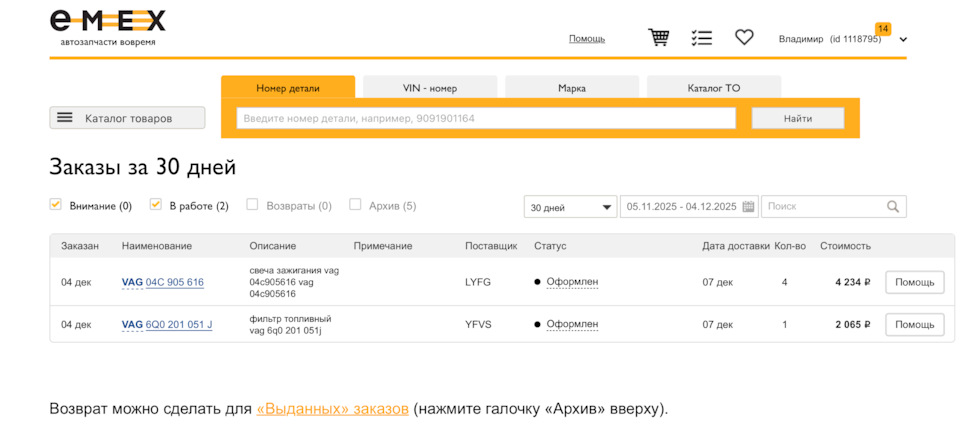Screen dimensions: 960x443
Task: Click user name Владимир (id 1118795)
Action: [830, 39]
